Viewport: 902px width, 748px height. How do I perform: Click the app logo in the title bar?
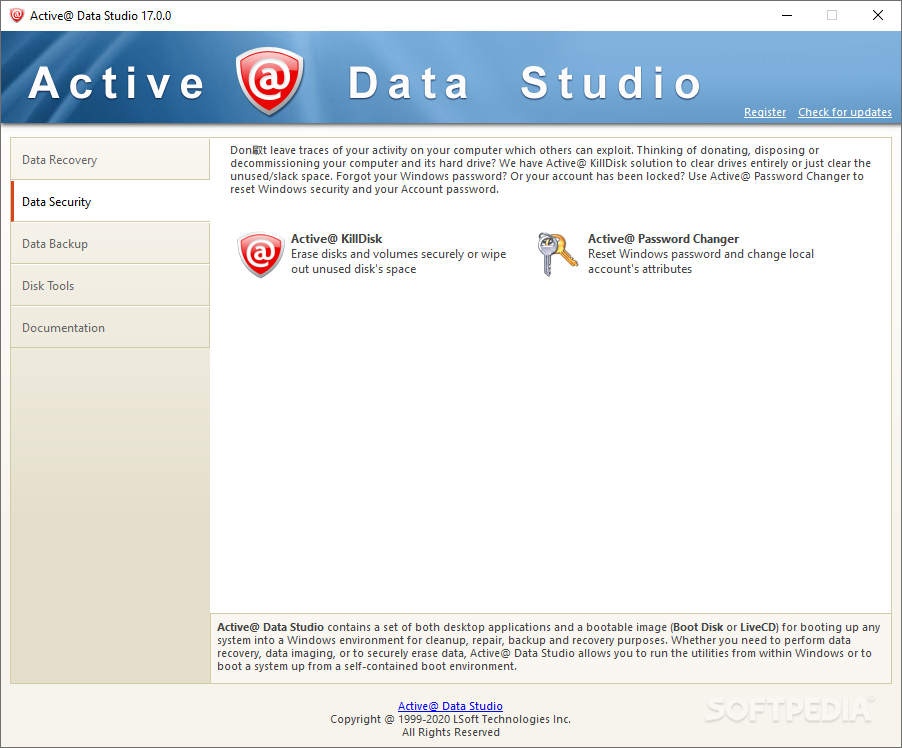point(17,16)
